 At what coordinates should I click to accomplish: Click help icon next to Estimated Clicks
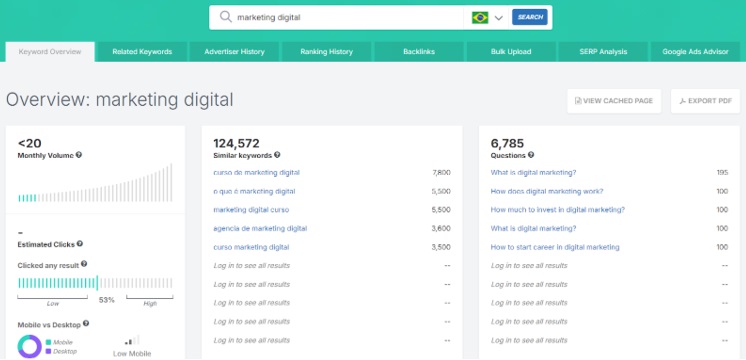pyautogui.click(x=80, y=244)
